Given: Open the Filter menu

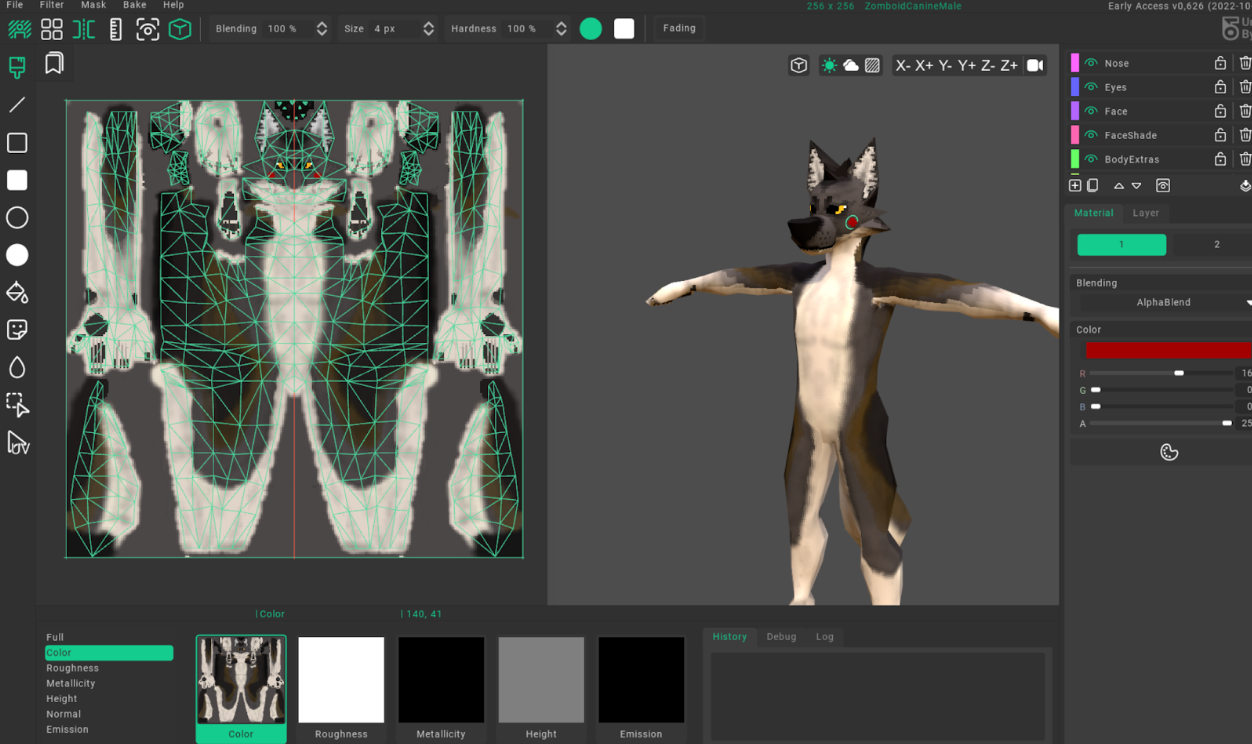Looking at the screenshot, I should (x=52, y=5).
